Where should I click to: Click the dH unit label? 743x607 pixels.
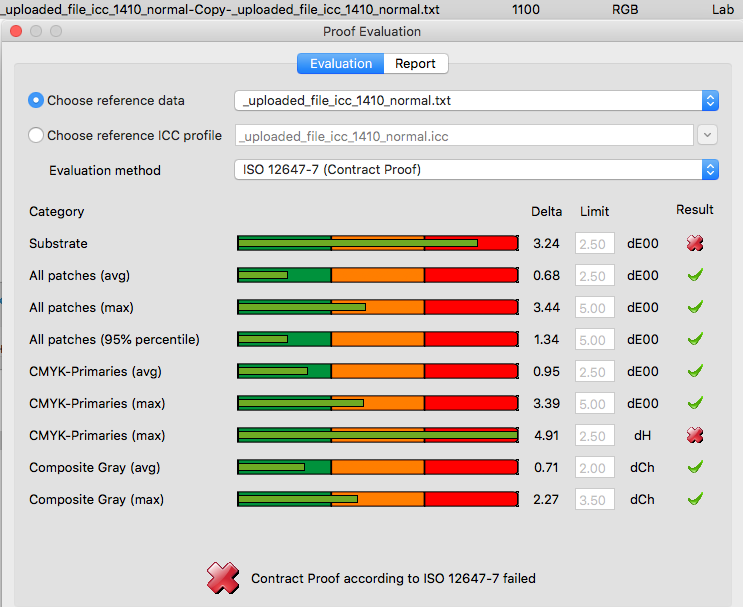tap(642, 435)
